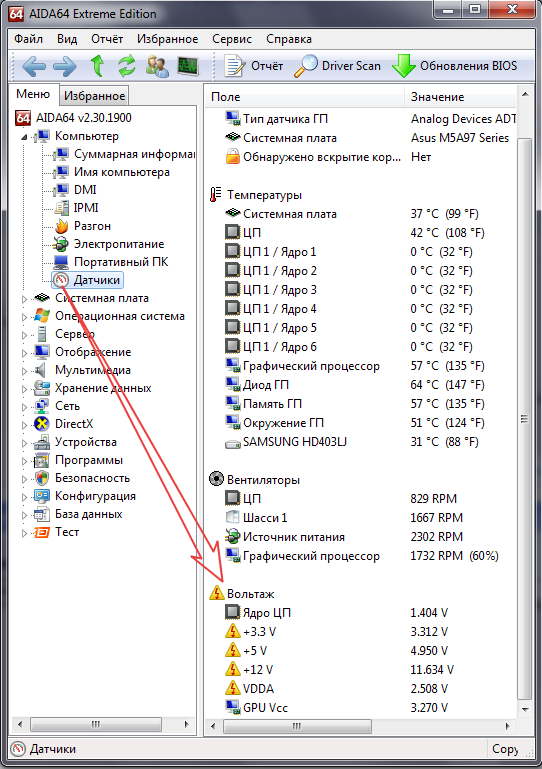Open the system monitor graph toolbar icon
542x769 pixels.
(188, 66)
